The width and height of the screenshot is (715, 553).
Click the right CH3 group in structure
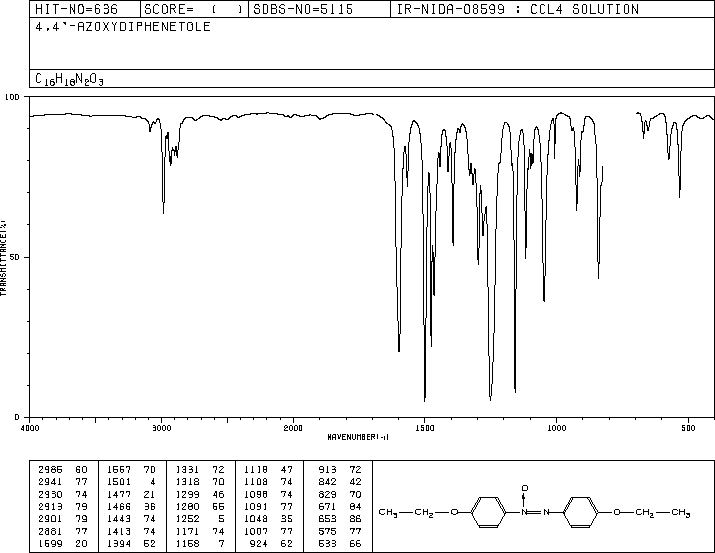(x=681, y=513)
